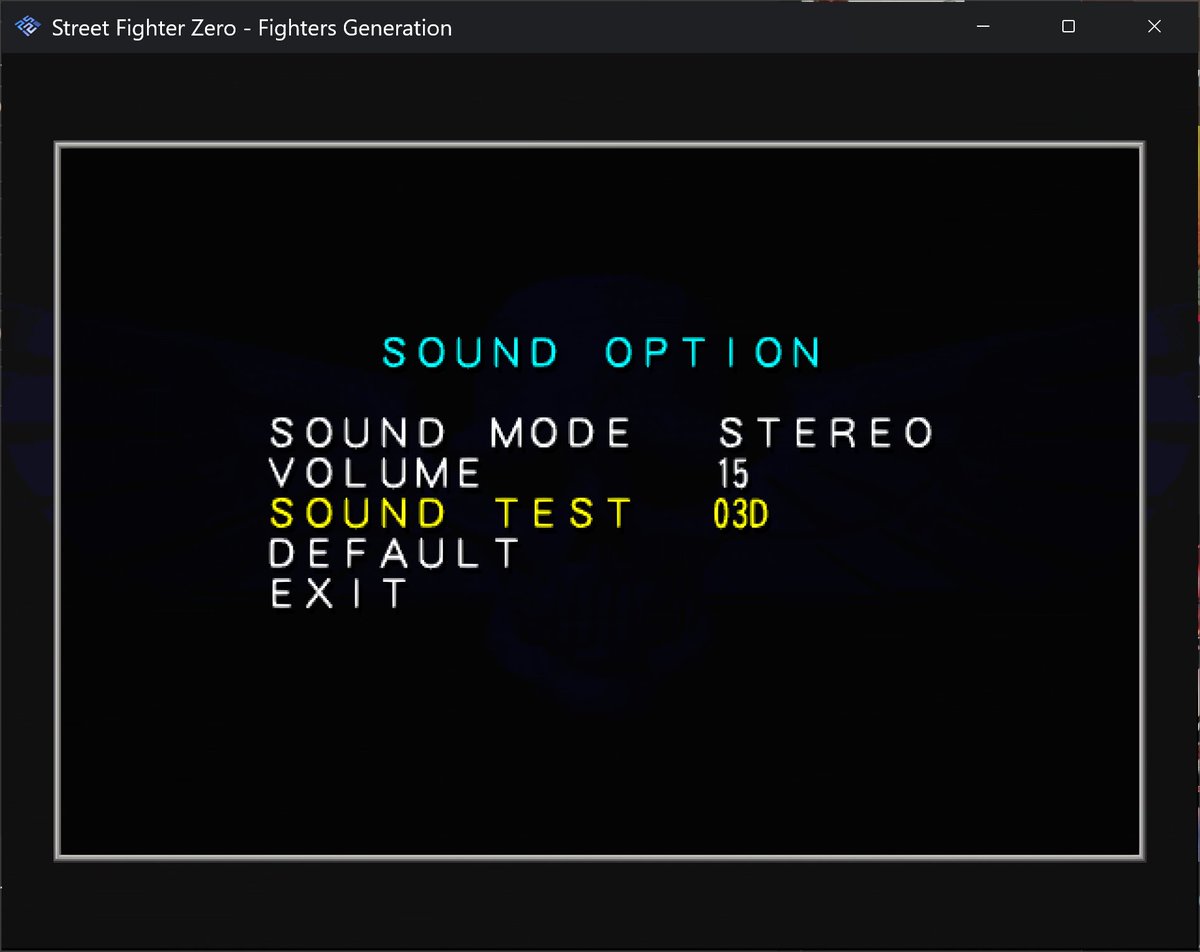Screen dimensions: 1200x952
Task: Click the SOUND OPTION heading
Action: [x=603, y=352]
